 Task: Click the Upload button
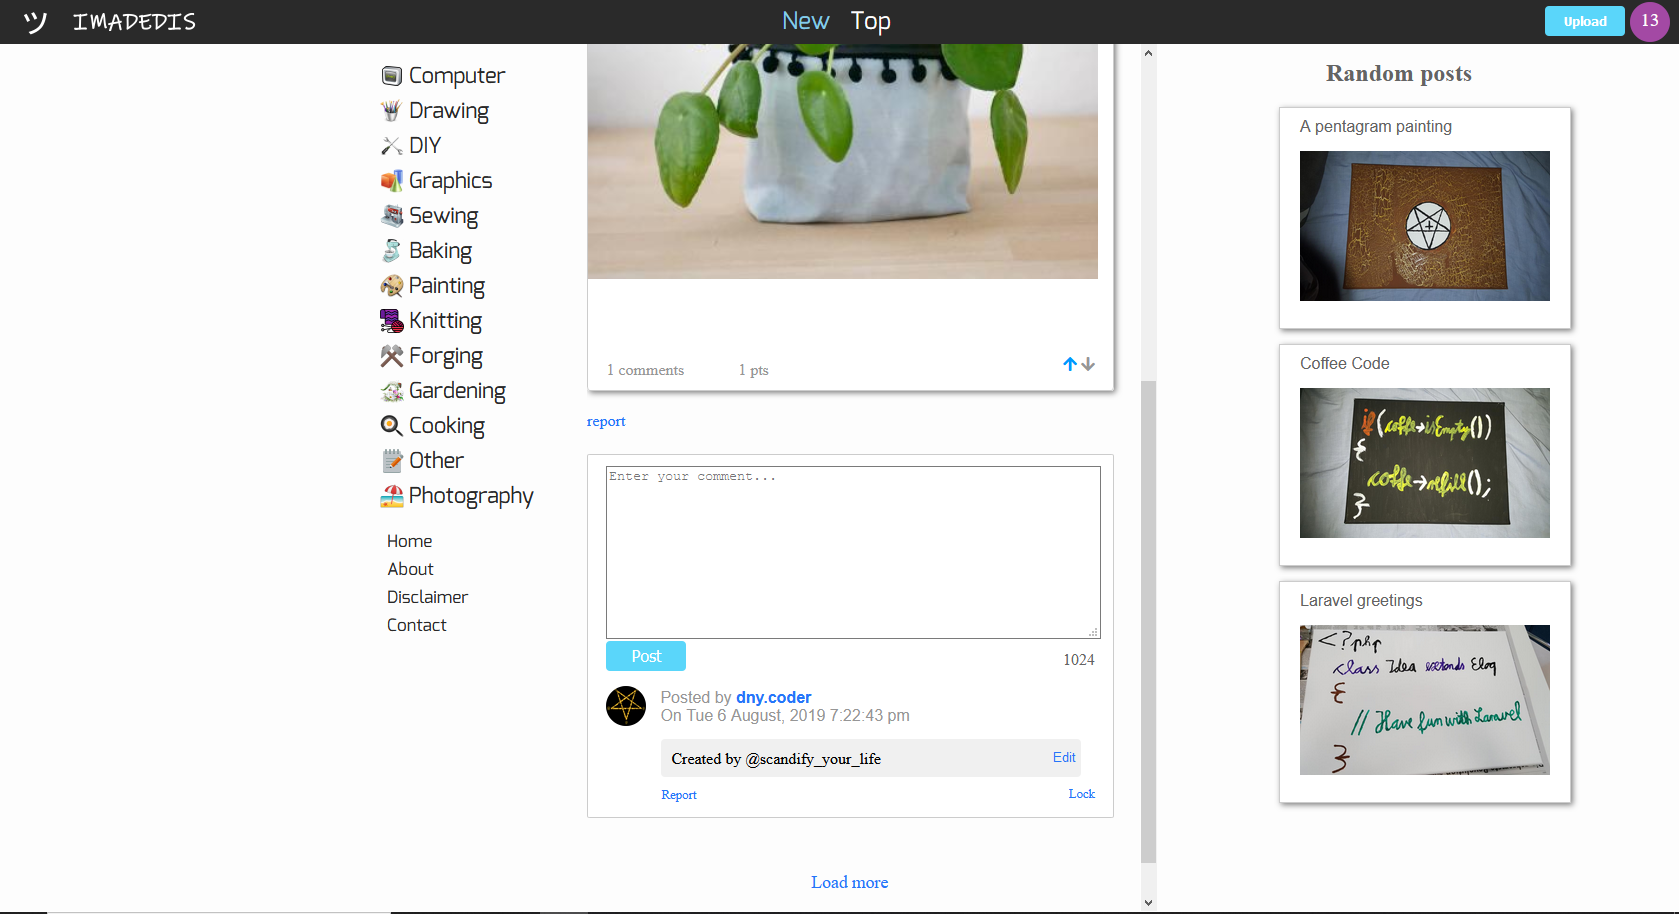pos(1585,21)
